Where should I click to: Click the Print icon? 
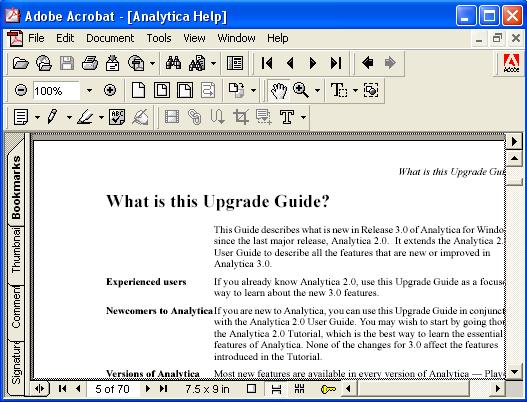coord(90,63)
